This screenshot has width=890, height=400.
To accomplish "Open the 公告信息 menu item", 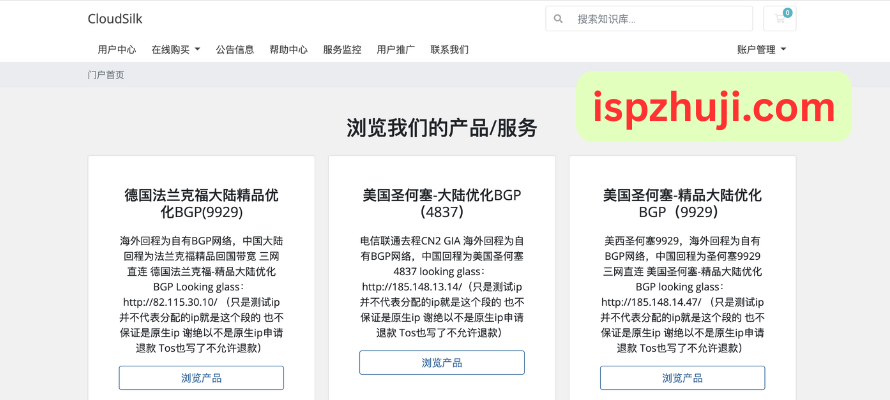I will click(x=235, y=49).
